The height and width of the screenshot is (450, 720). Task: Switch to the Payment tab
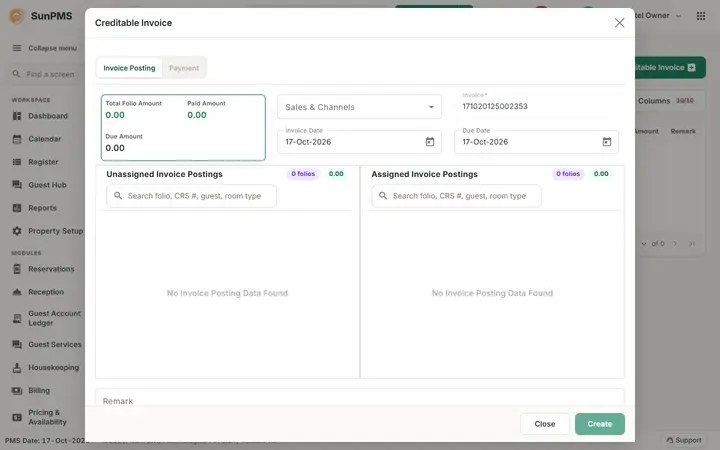[x=184, y=68]
